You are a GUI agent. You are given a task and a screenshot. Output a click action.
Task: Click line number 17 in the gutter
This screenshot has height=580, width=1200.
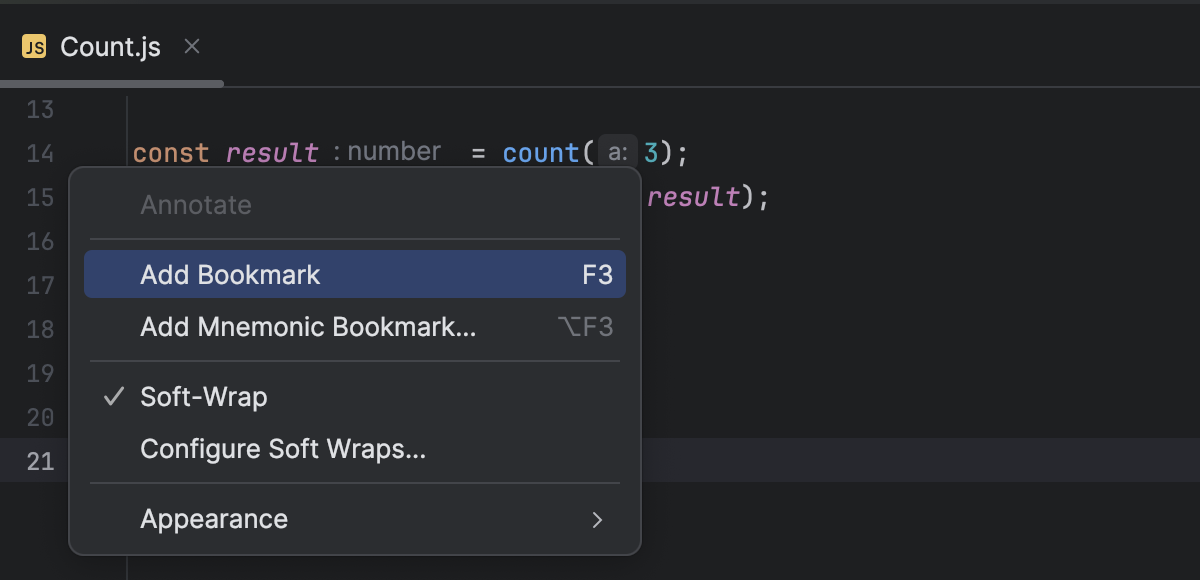[x=40, y=285]
